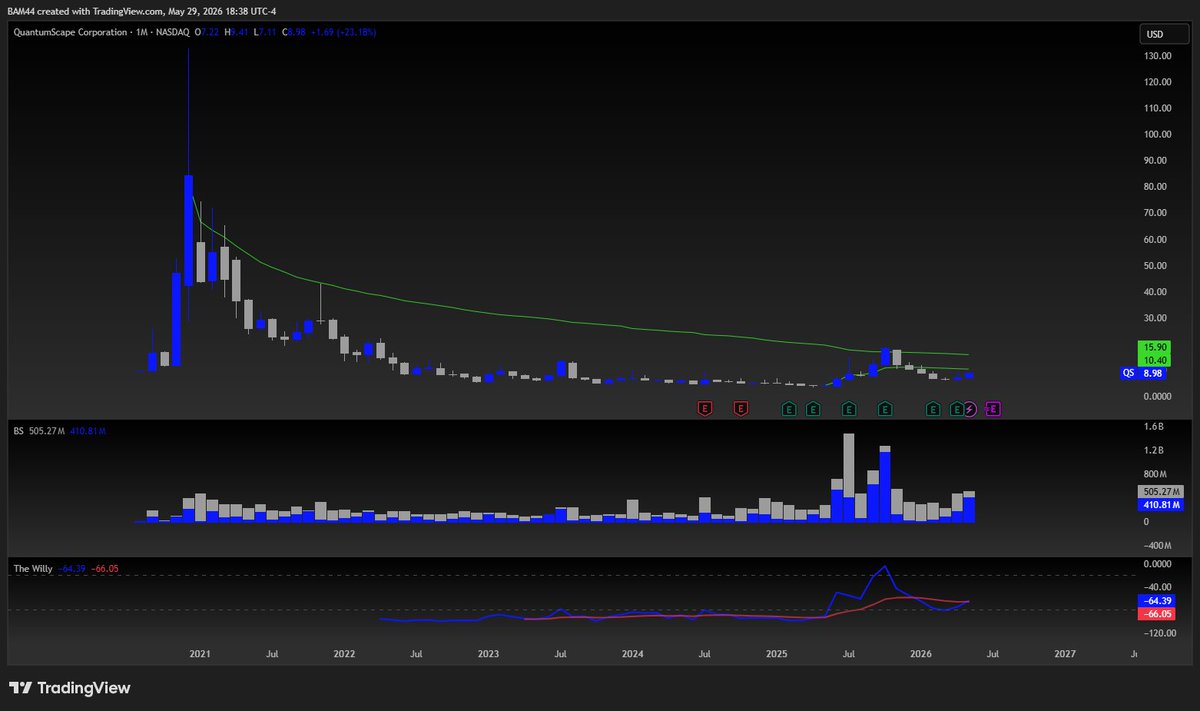The image size is (1200, 711).
Task: Click the -120.00 Willy axis label
Action: pos(1159,633)
